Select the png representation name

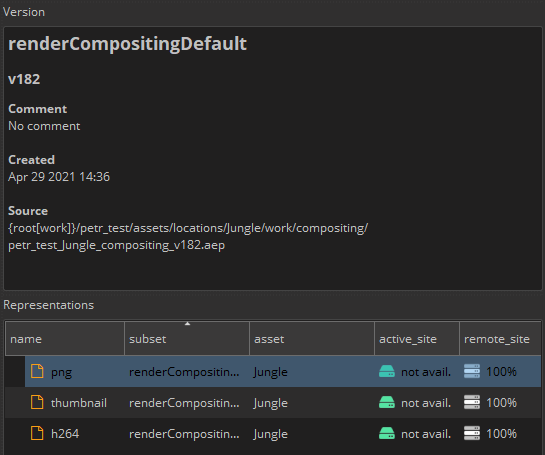(x=62, y=372)
